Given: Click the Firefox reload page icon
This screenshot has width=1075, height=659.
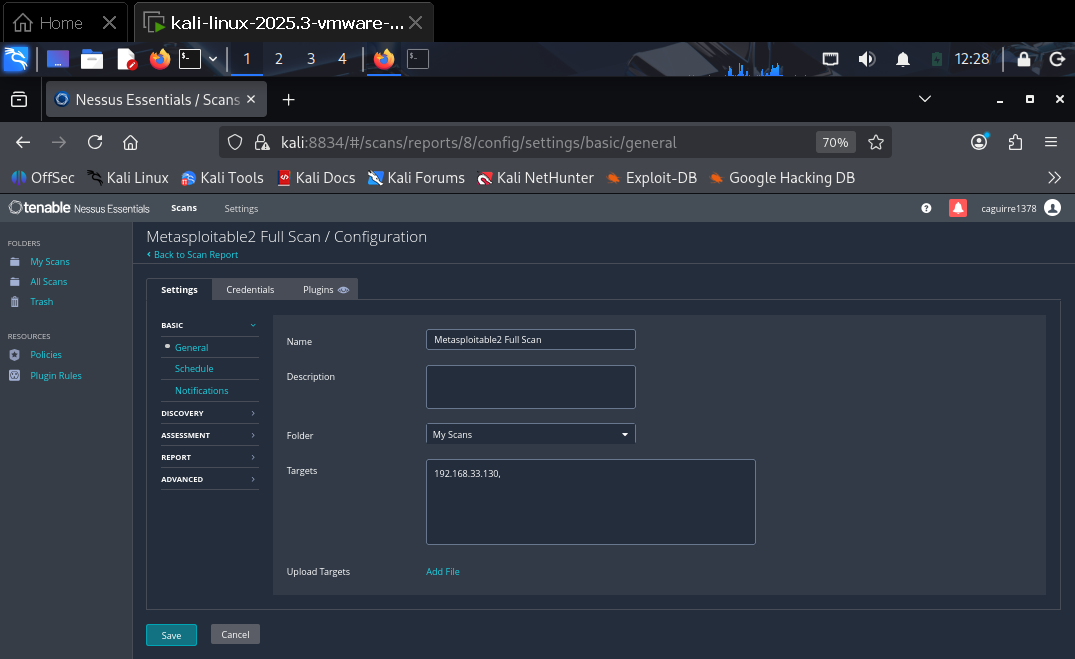Looking at the screenshot, I should (x=95, y=142).
